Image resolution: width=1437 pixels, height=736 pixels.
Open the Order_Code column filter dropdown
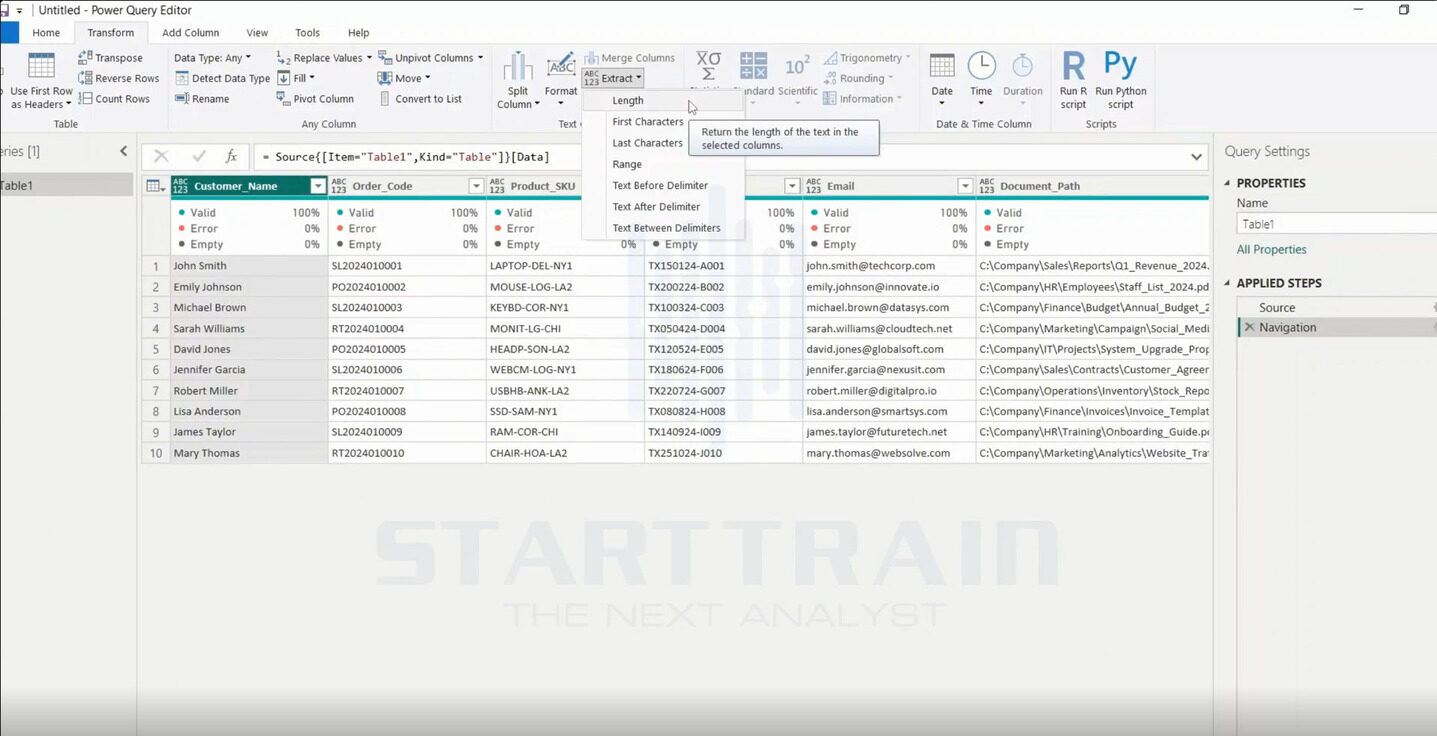476,186
